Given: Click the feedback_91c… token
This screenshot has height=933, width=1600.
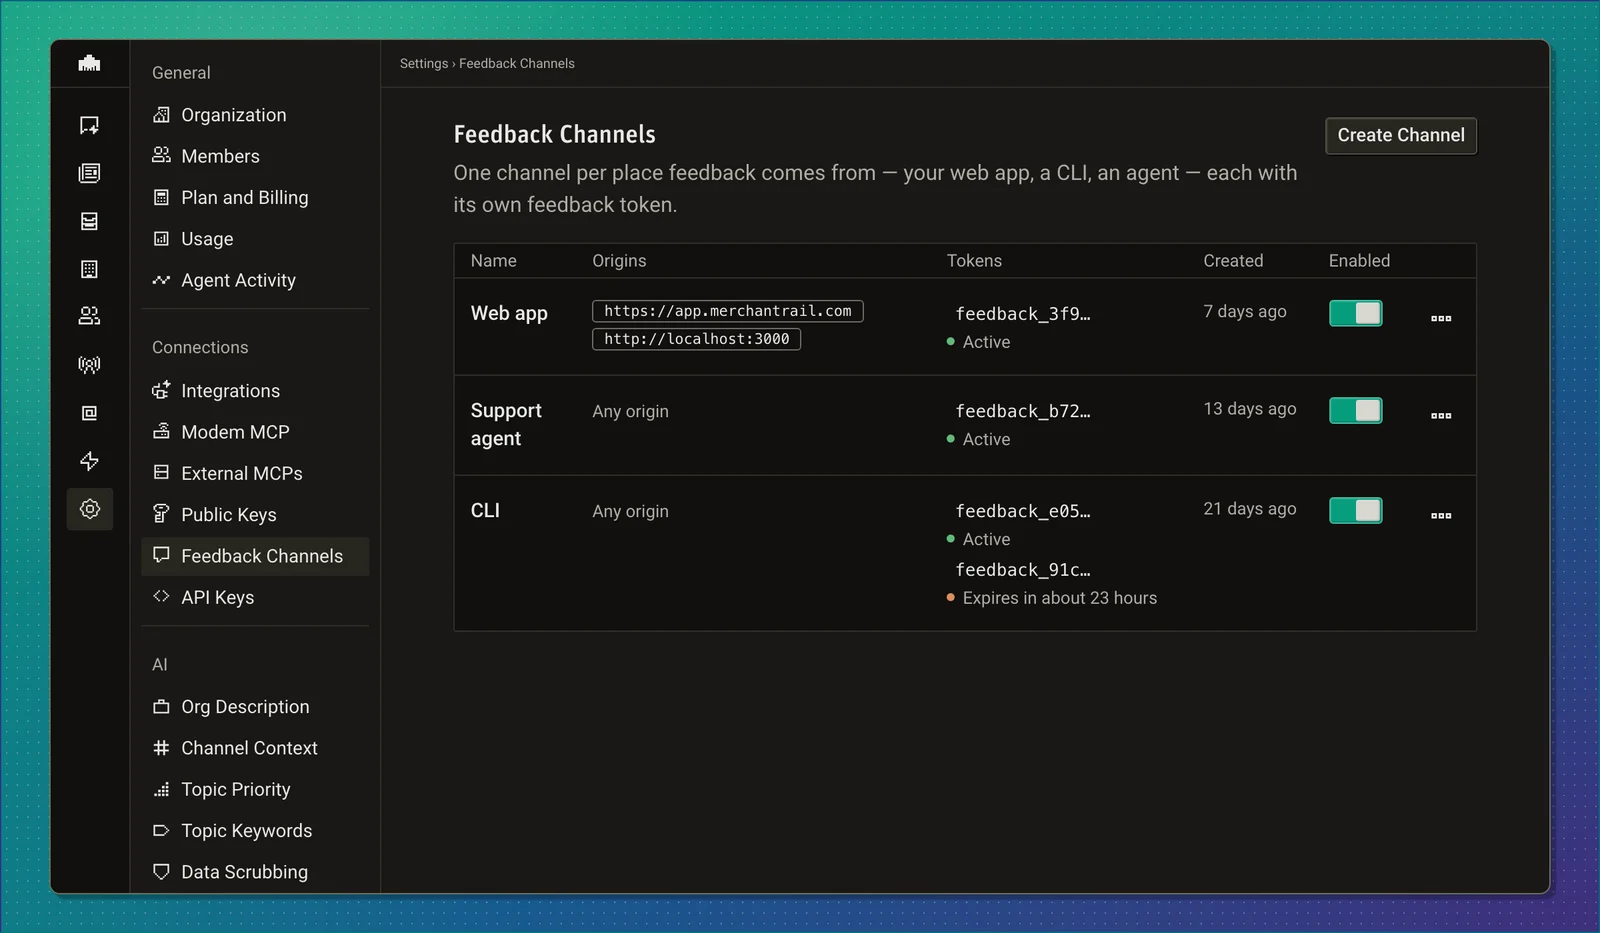Looking at the screenshot, I should point(1023,570).
